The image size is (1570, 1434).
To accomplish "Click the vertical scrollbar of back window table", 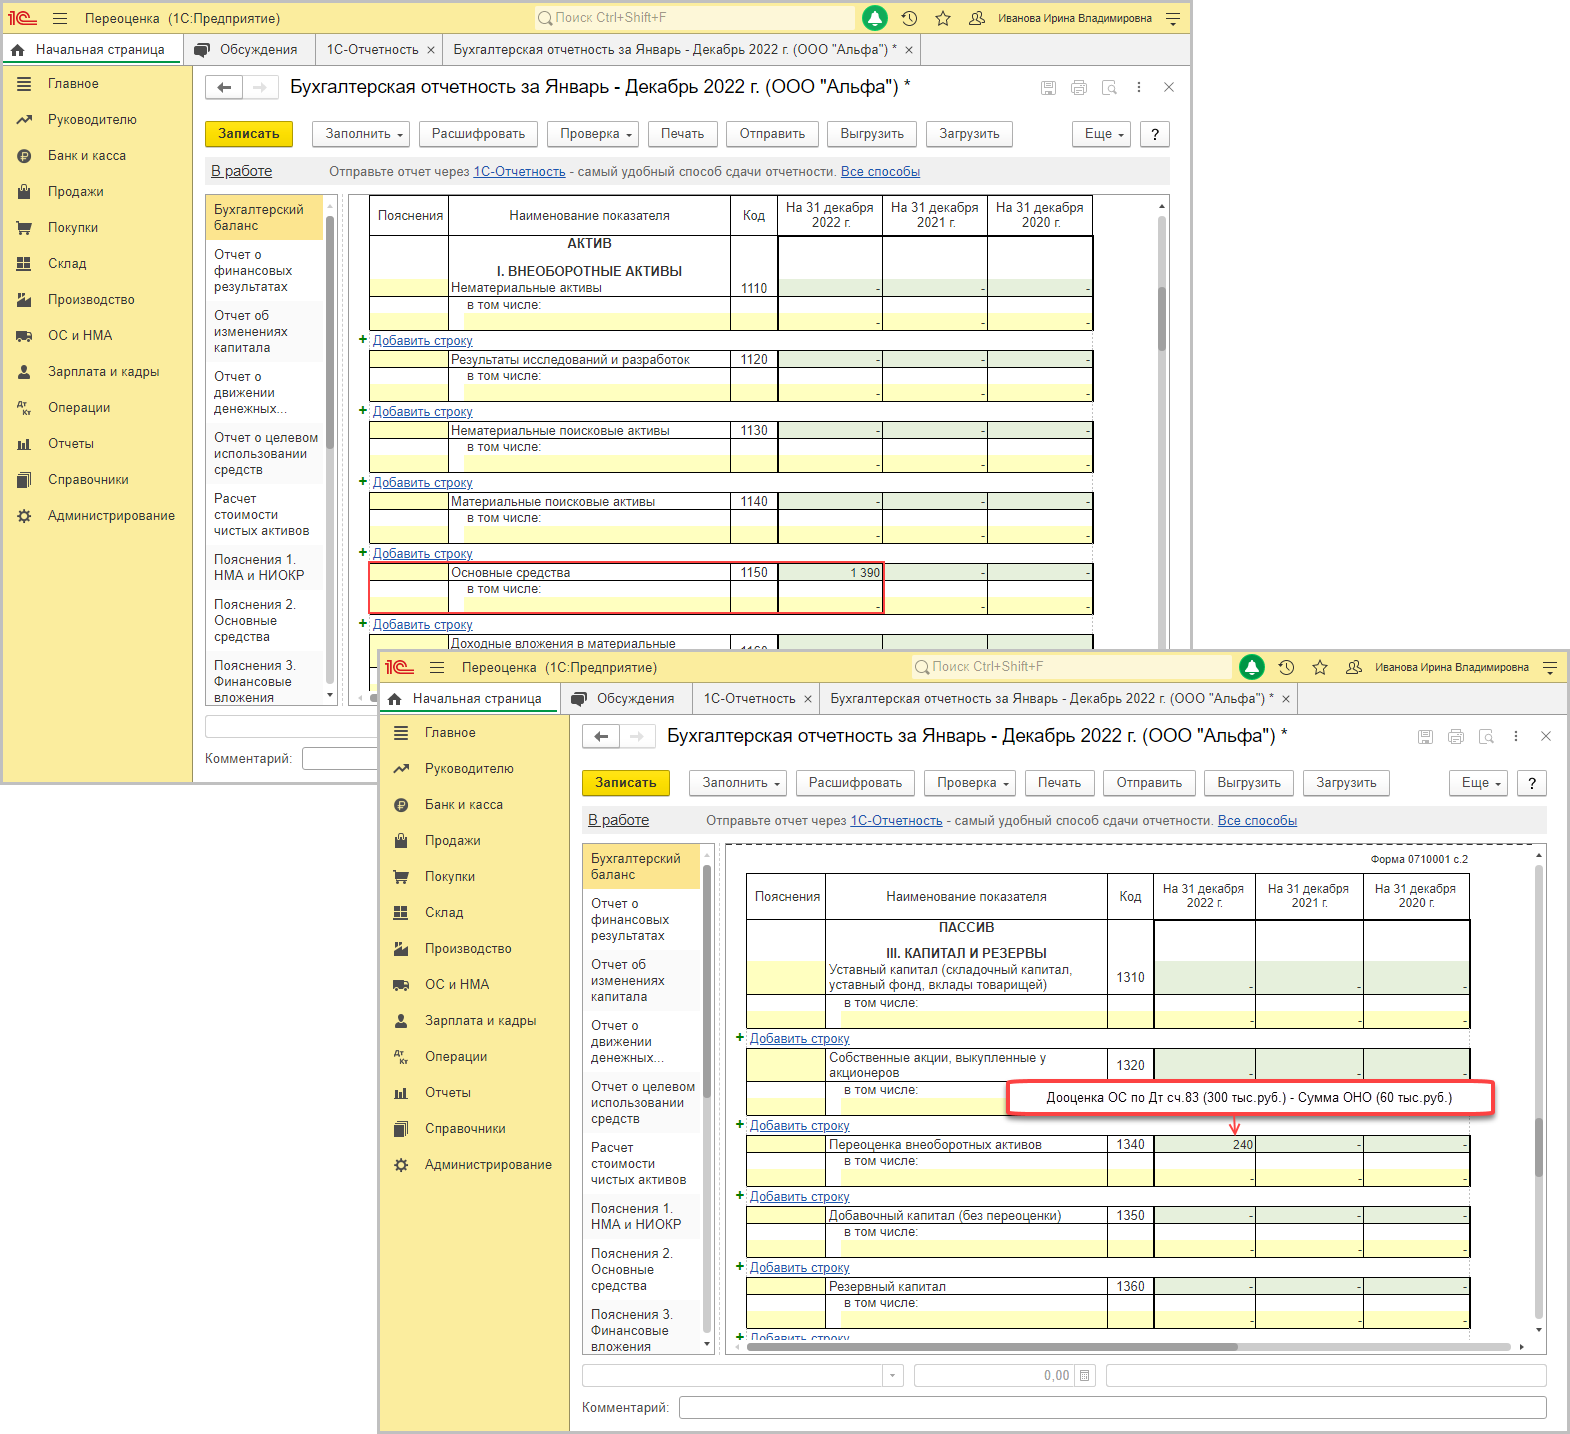I will (1162, 318).
